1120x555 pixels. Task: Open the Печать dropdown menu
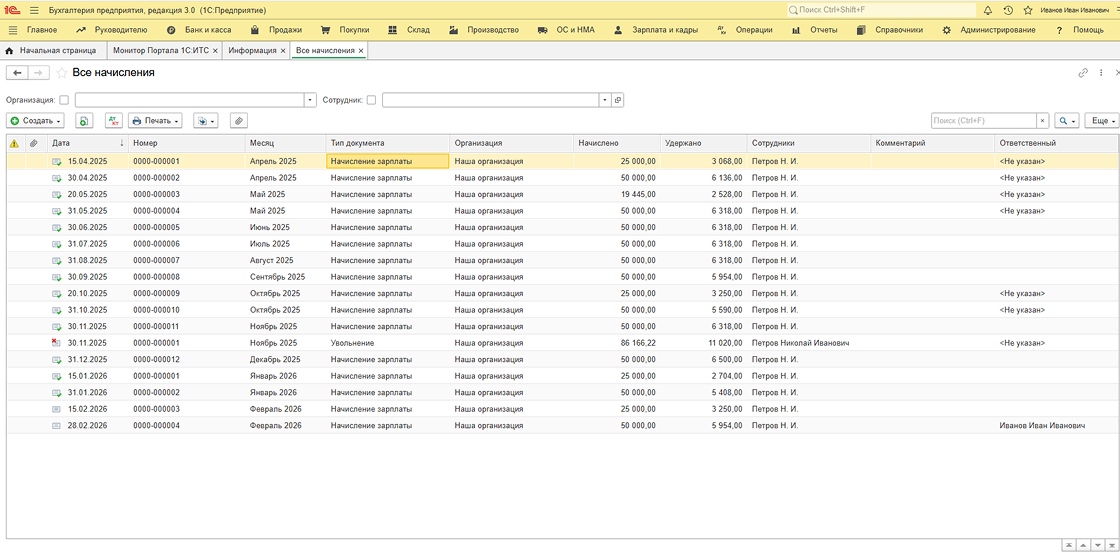pos(155,120)
